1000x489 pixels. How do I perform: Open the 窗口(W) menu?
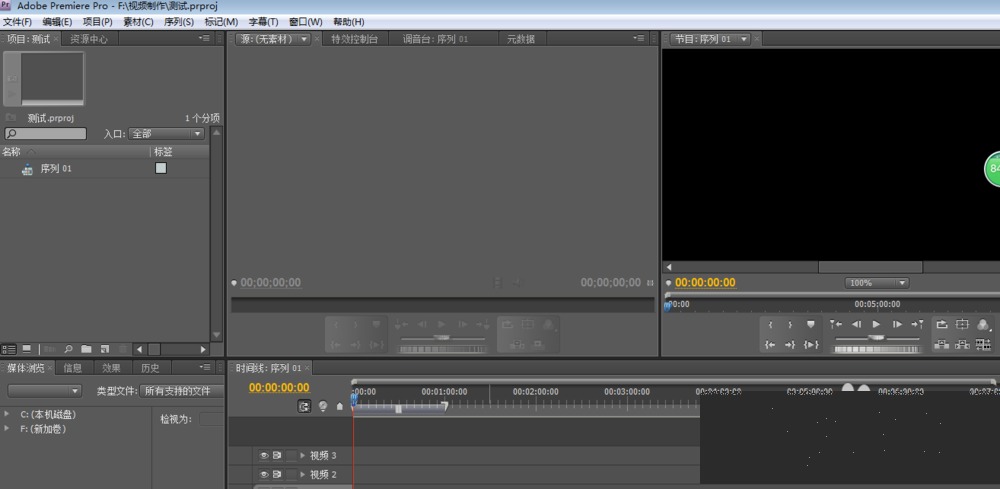point(305,22)
